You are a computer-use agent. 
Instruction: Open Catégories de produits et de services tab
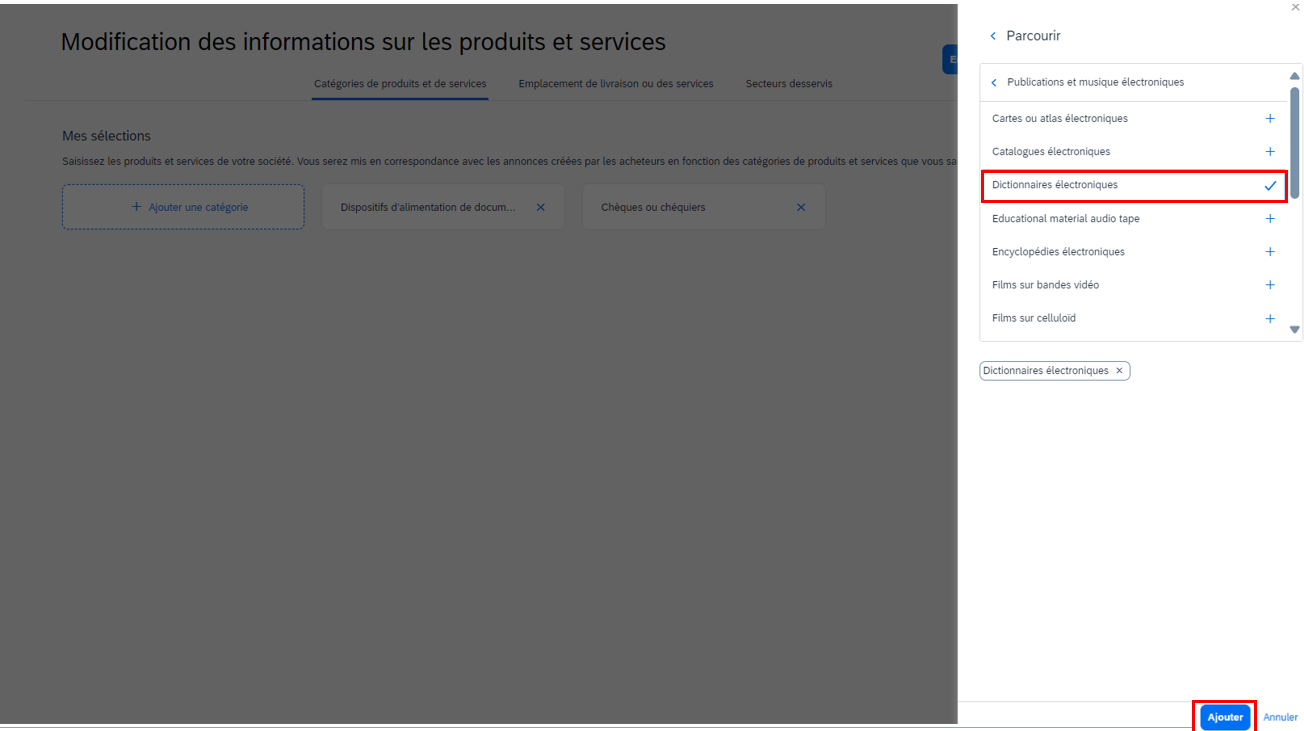[x=400, y=84]
